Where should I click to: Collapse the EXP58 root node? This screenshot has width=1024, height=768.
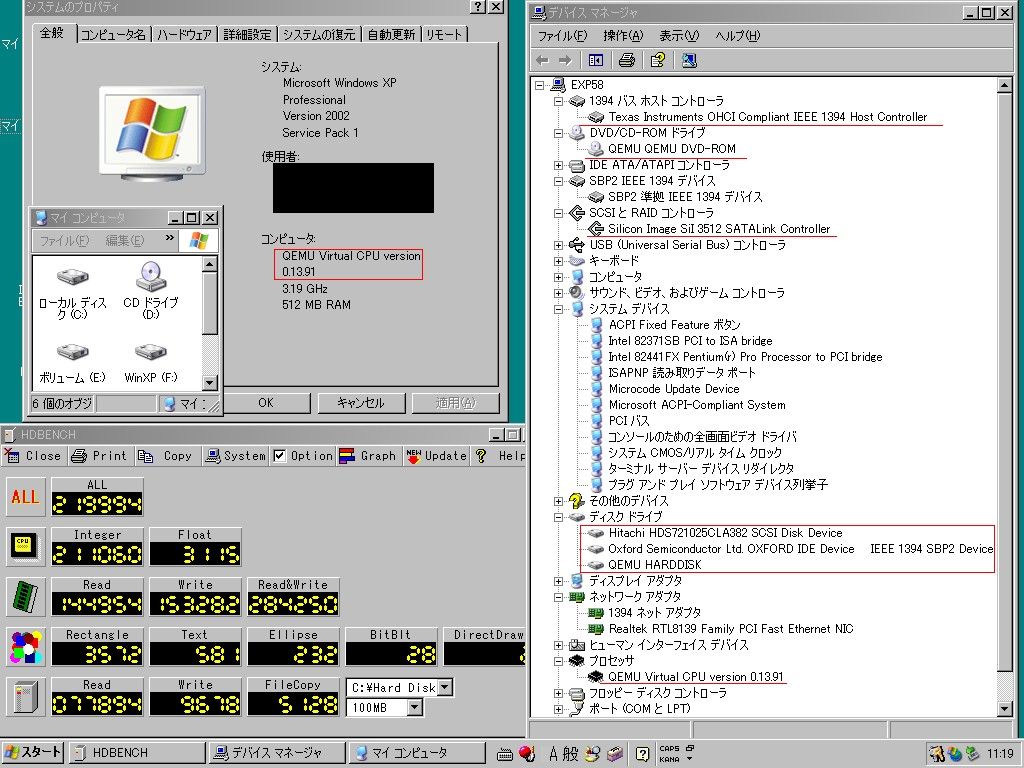(539, 85)
